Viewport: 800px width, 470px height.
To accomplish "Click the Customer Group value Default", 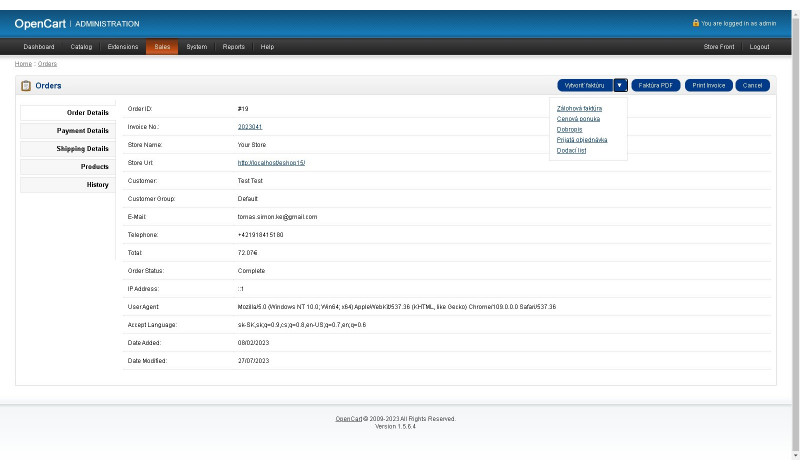I will [247, 199].
